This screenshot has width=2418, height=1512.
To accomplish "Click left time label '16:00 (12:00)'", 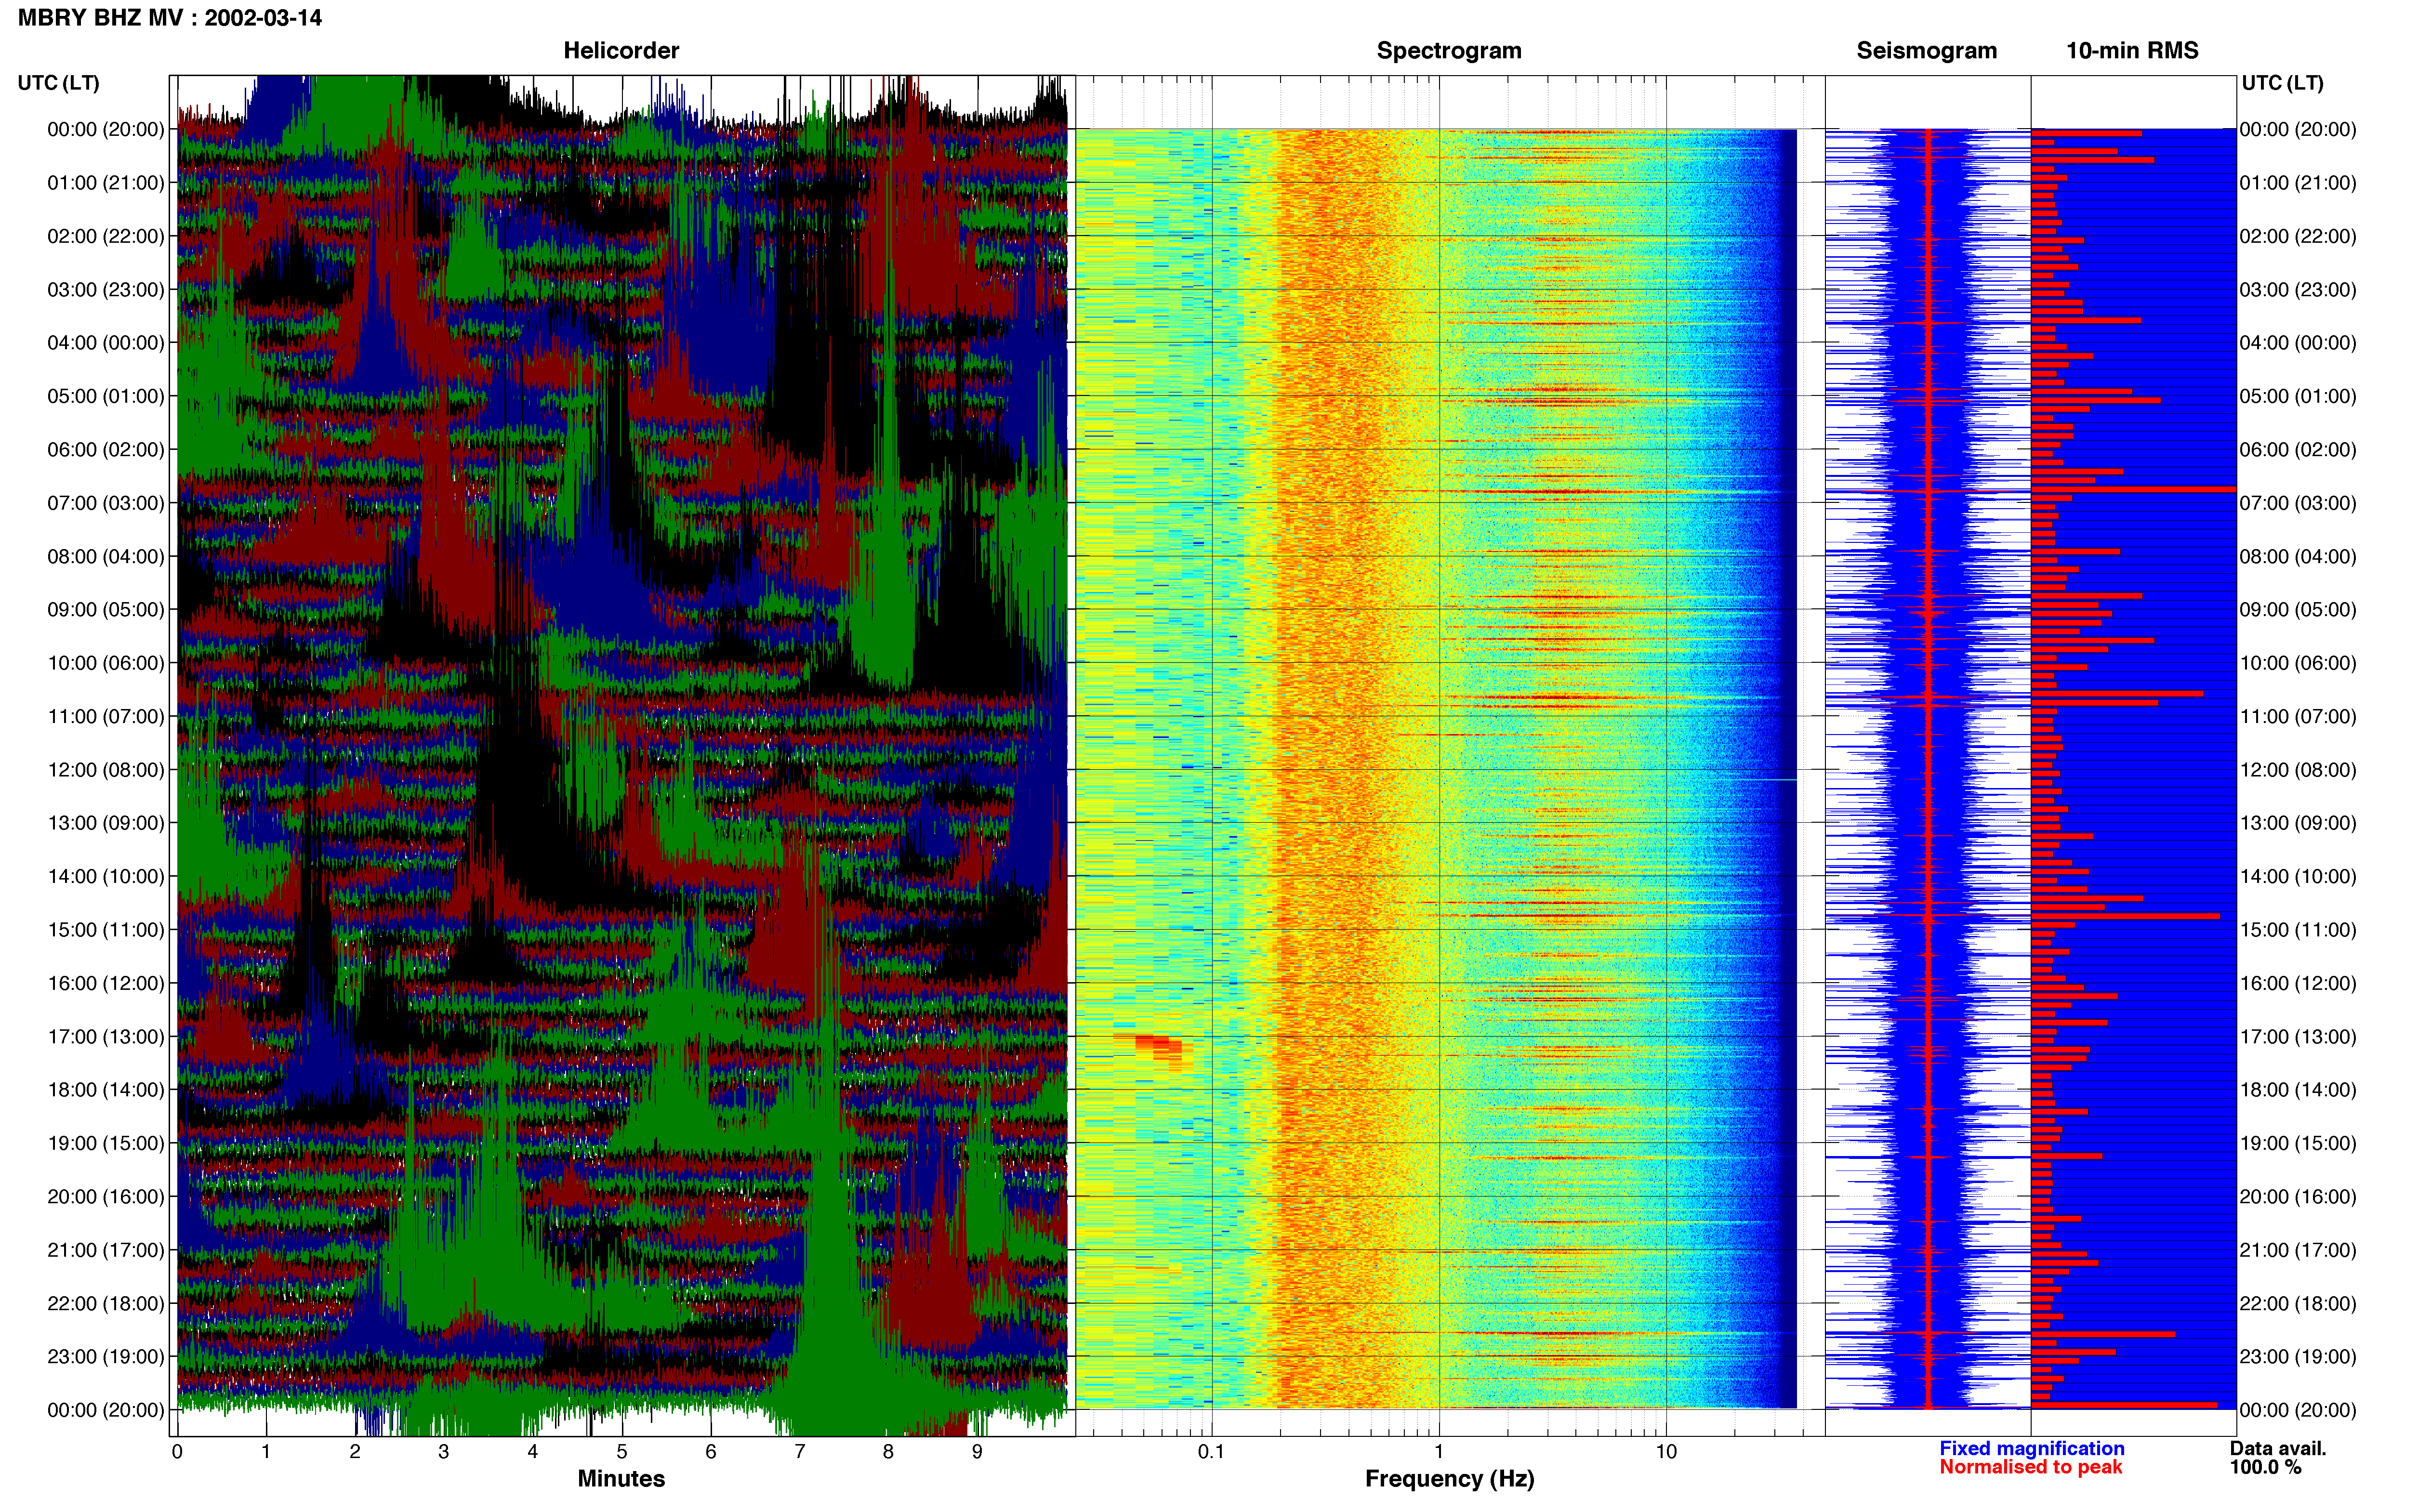I will 106,983.
